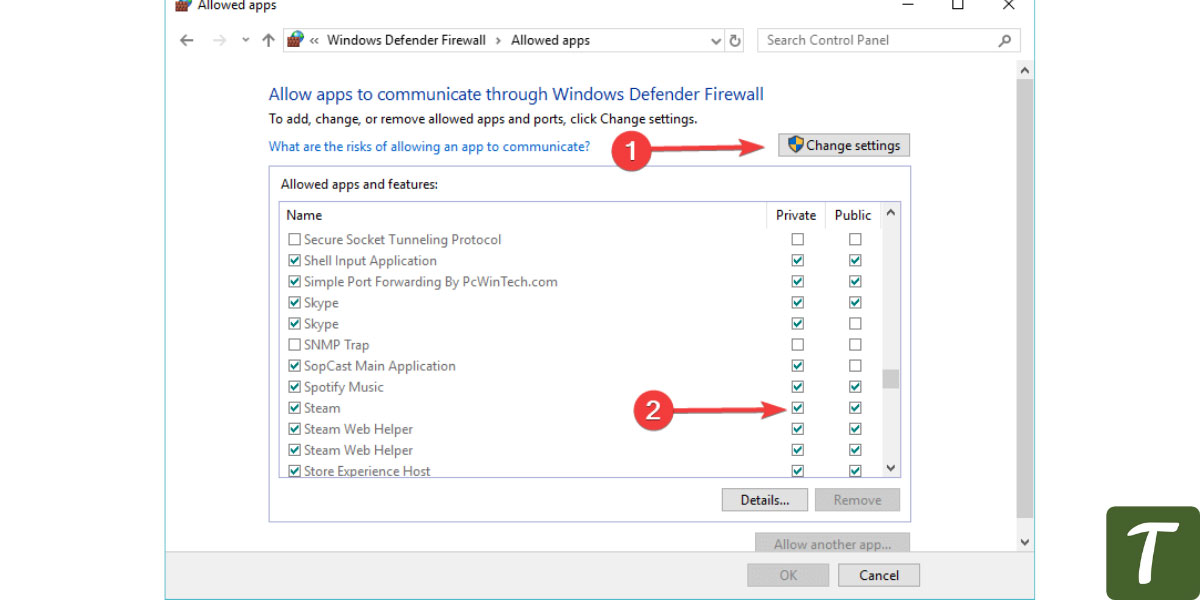This screenshot has height=600, width=1200.
Task: Open the Windows Defender Firewall breadcrumb
Action: pyautogui.click(x=406, y=41)
